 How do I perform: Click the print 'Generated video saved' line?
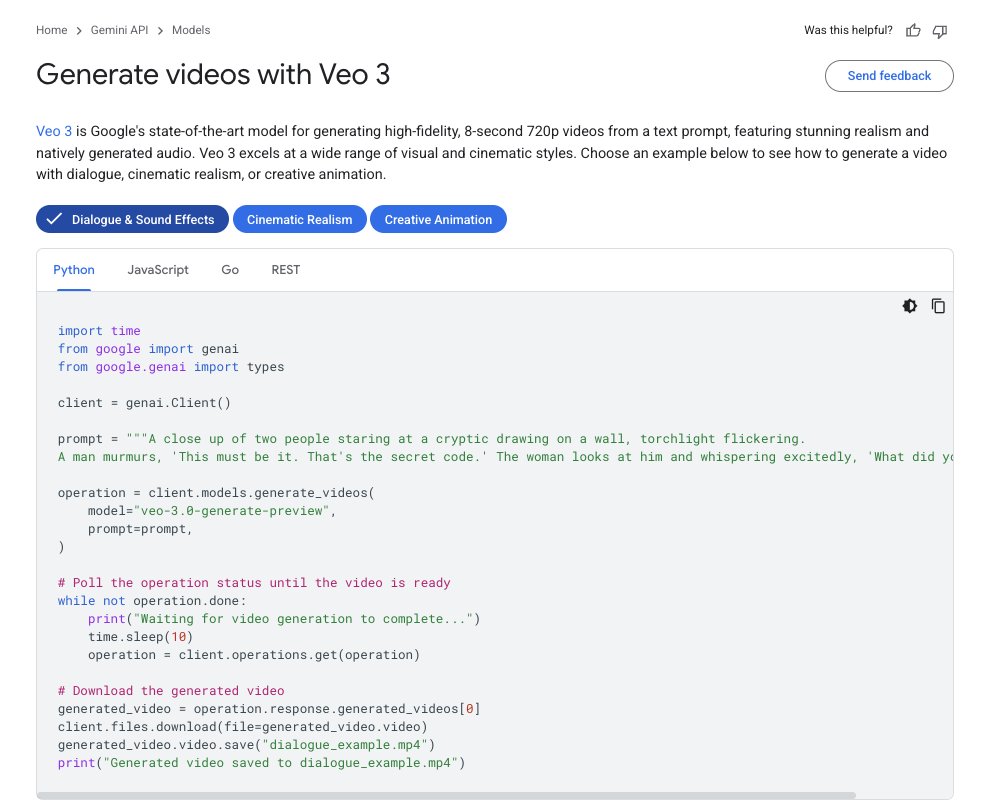point(262,763)
